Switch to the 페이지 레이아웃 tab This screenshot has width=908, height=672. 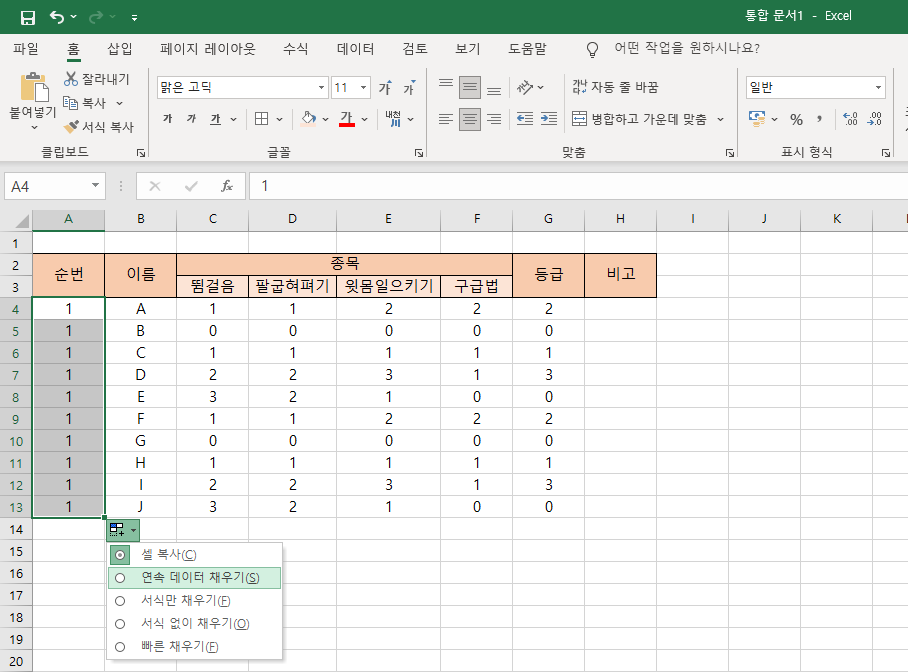(208, 49)
